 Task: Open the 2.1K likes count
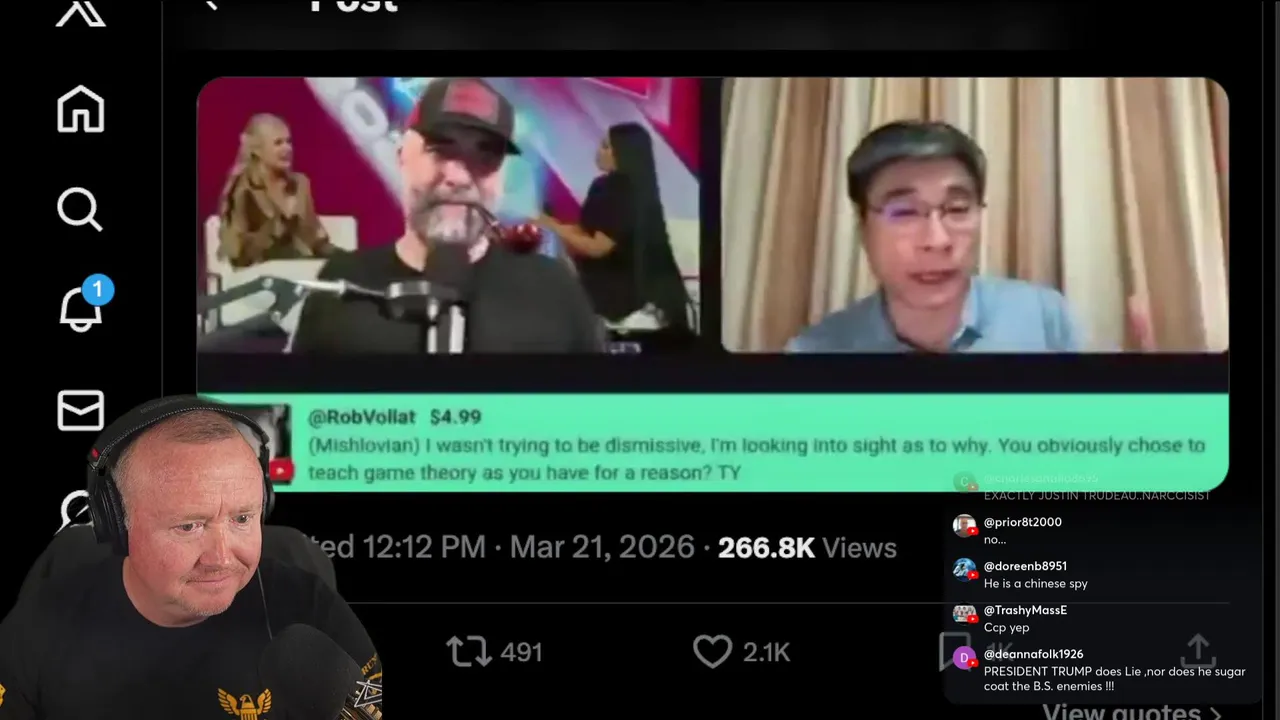point(767,652)
